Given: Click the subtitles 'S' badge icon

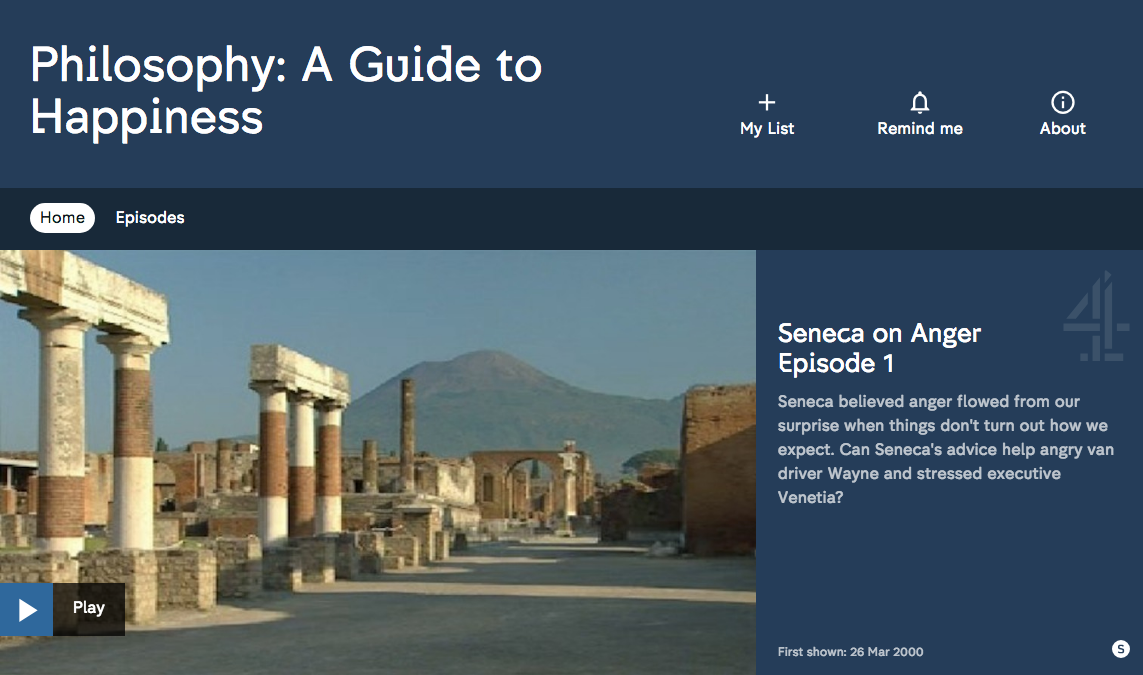Looking at the screenshot, I should [x=1120, y=649].
